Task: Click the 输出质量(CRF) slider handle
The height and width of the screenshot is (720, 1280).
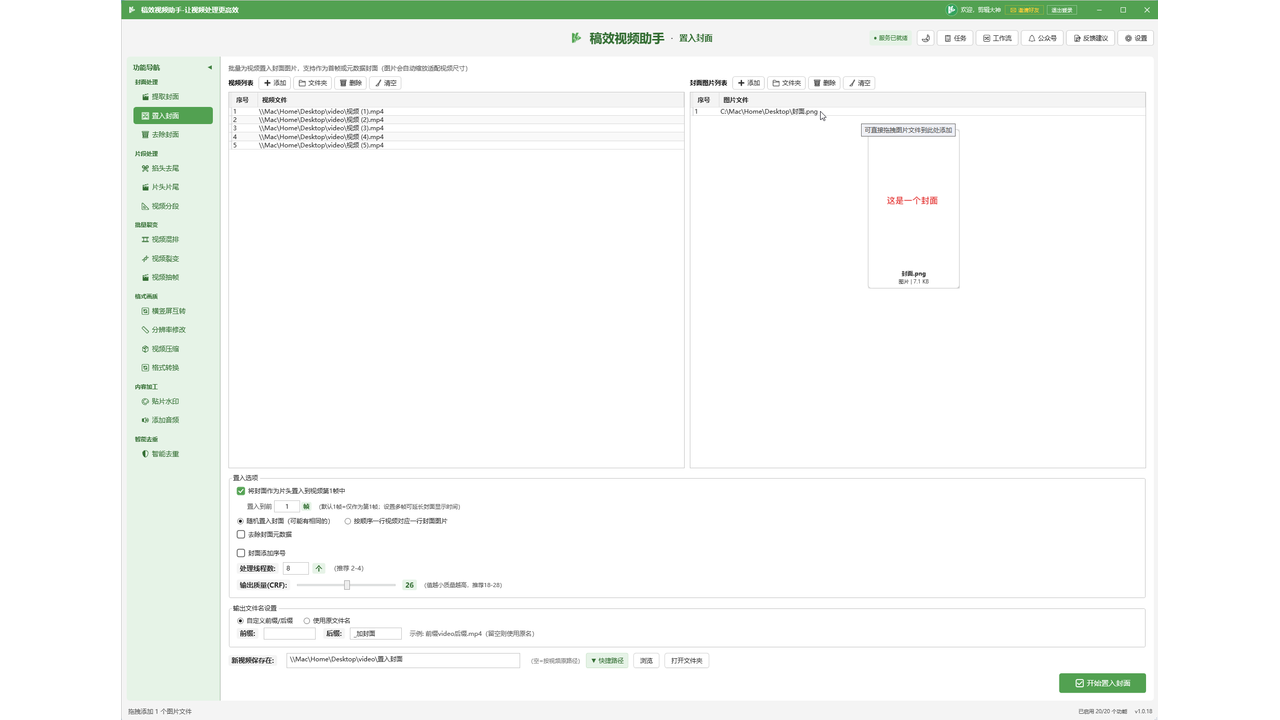Action: click(x=347, y=585)
